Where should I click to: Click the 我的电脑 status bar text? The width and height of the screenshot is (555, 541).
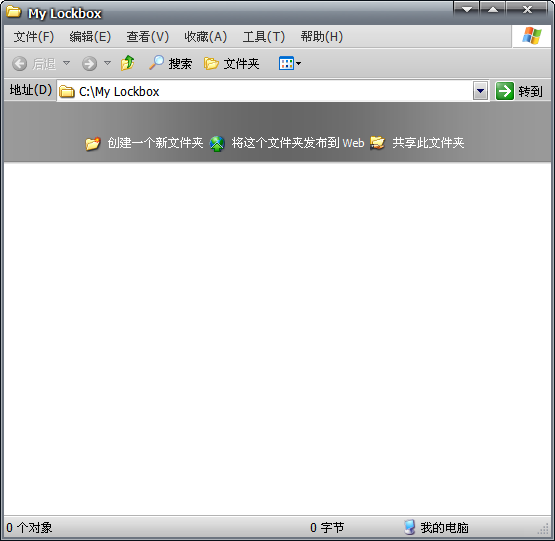[444, 528]
